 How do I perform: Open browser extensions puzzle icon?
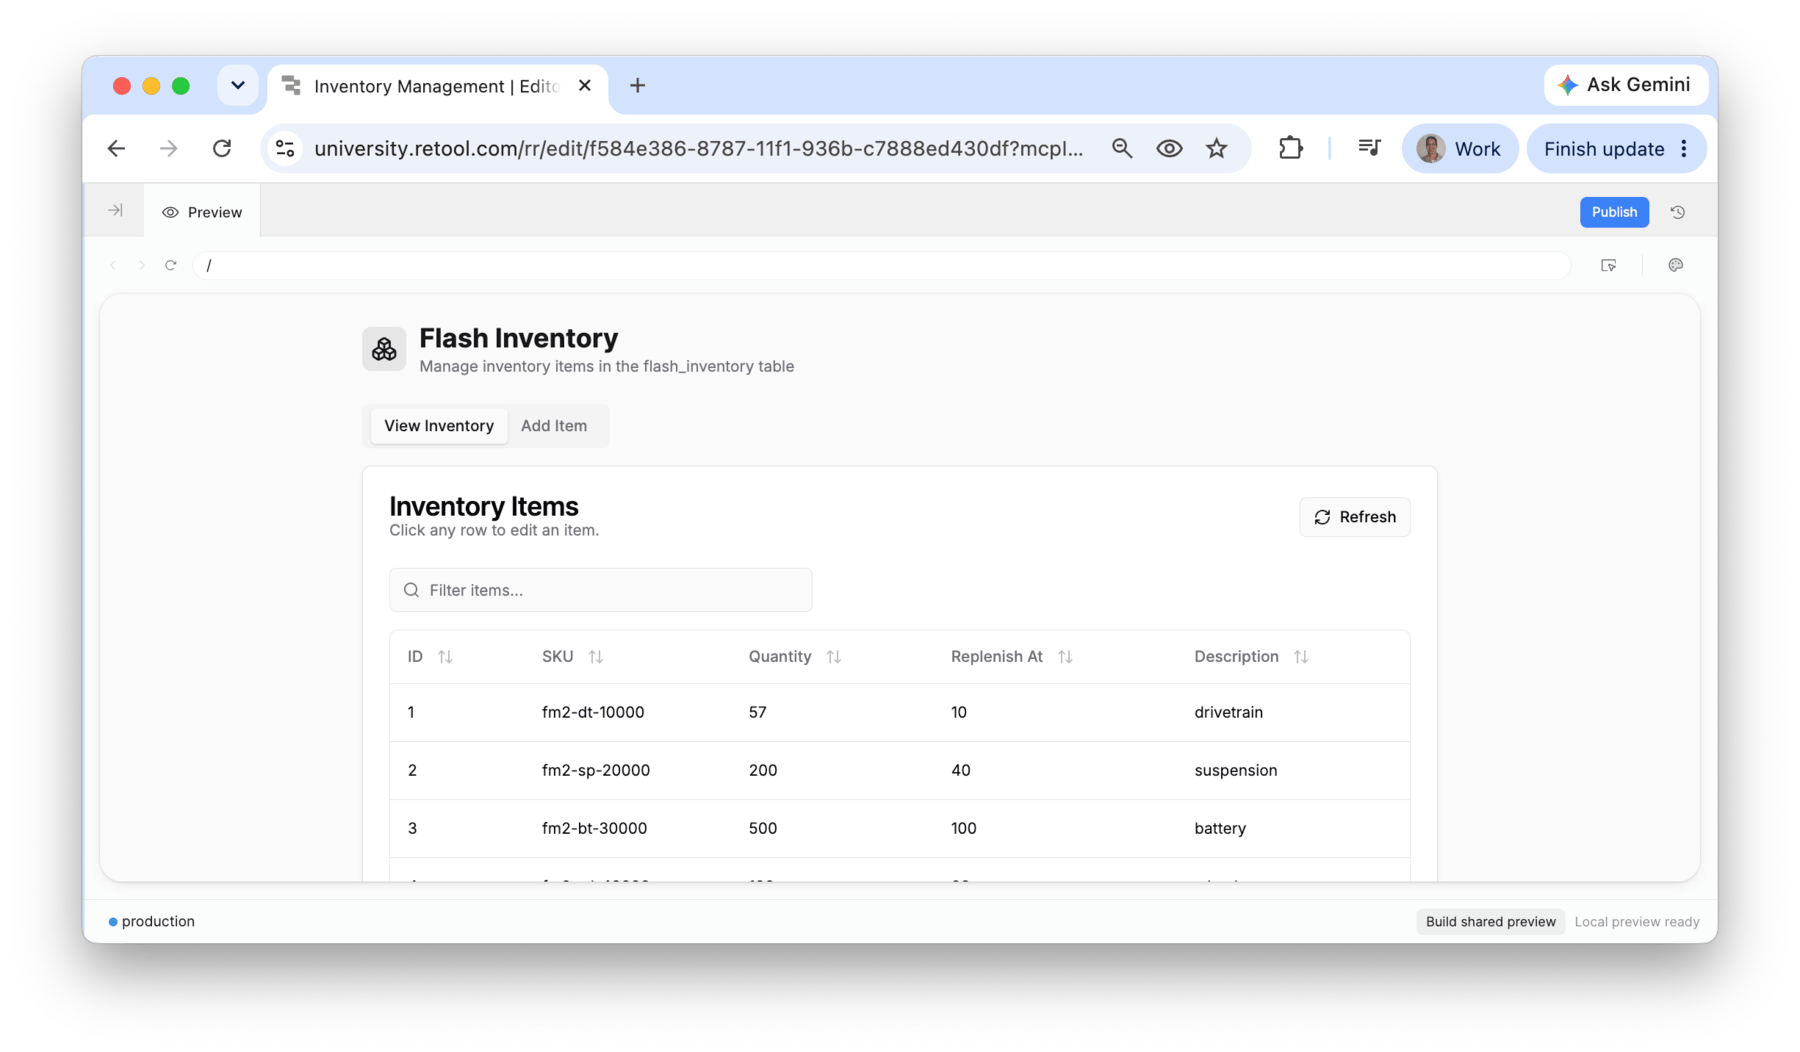tap(1290, 148)
